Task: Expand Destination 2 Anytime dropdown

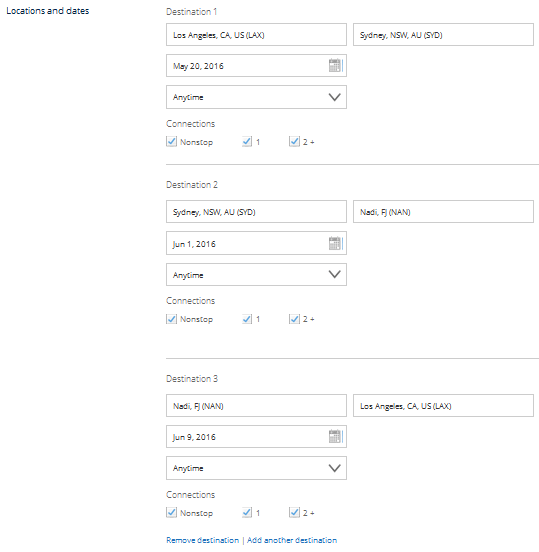Action: pyautogui.click(x=256, y=275)
